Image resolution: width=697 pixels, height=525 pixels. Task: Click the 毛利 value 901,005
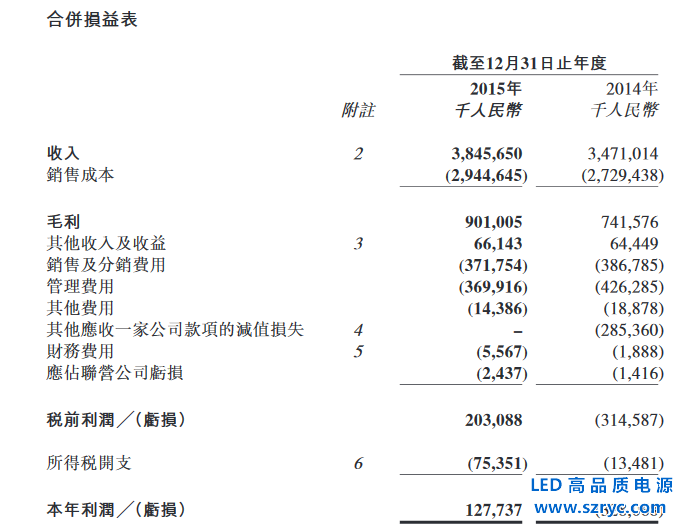click(x=493, y=222)
